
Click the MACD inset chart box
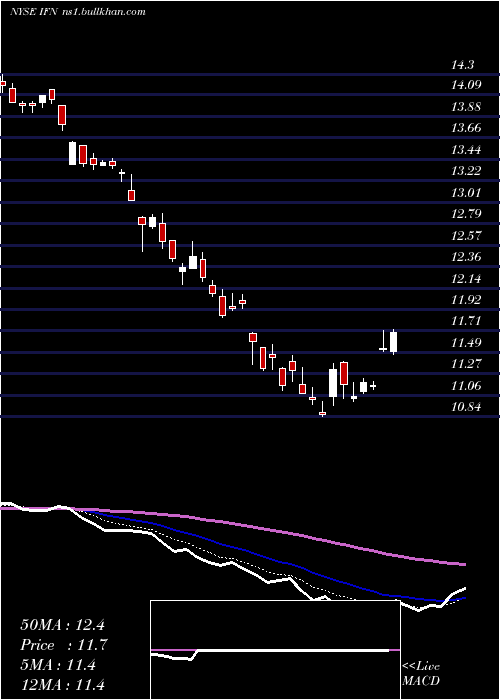tap(275, 650)
